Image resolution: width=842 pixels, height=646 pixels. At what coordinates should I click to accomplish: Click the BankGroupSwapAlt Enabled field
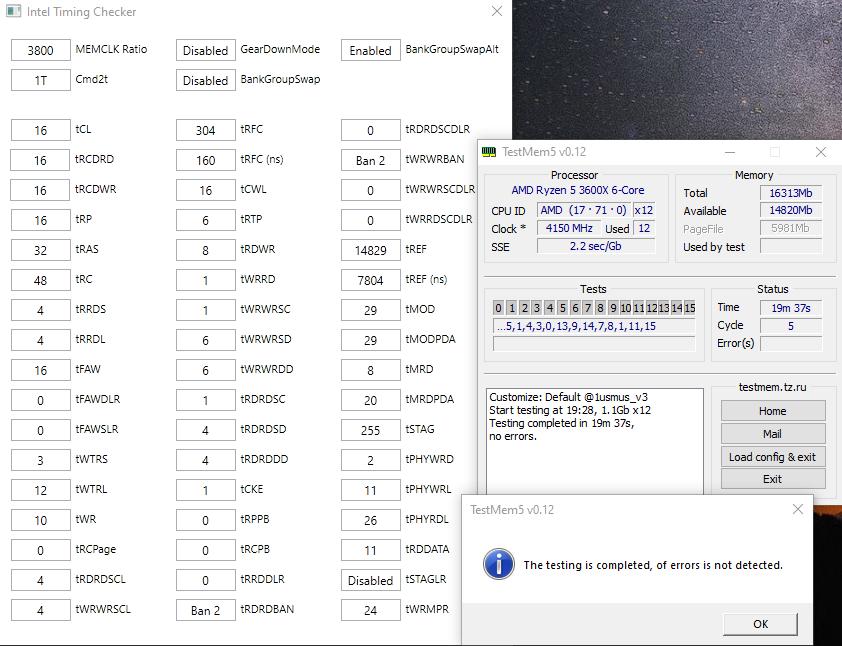click(371, 50)
